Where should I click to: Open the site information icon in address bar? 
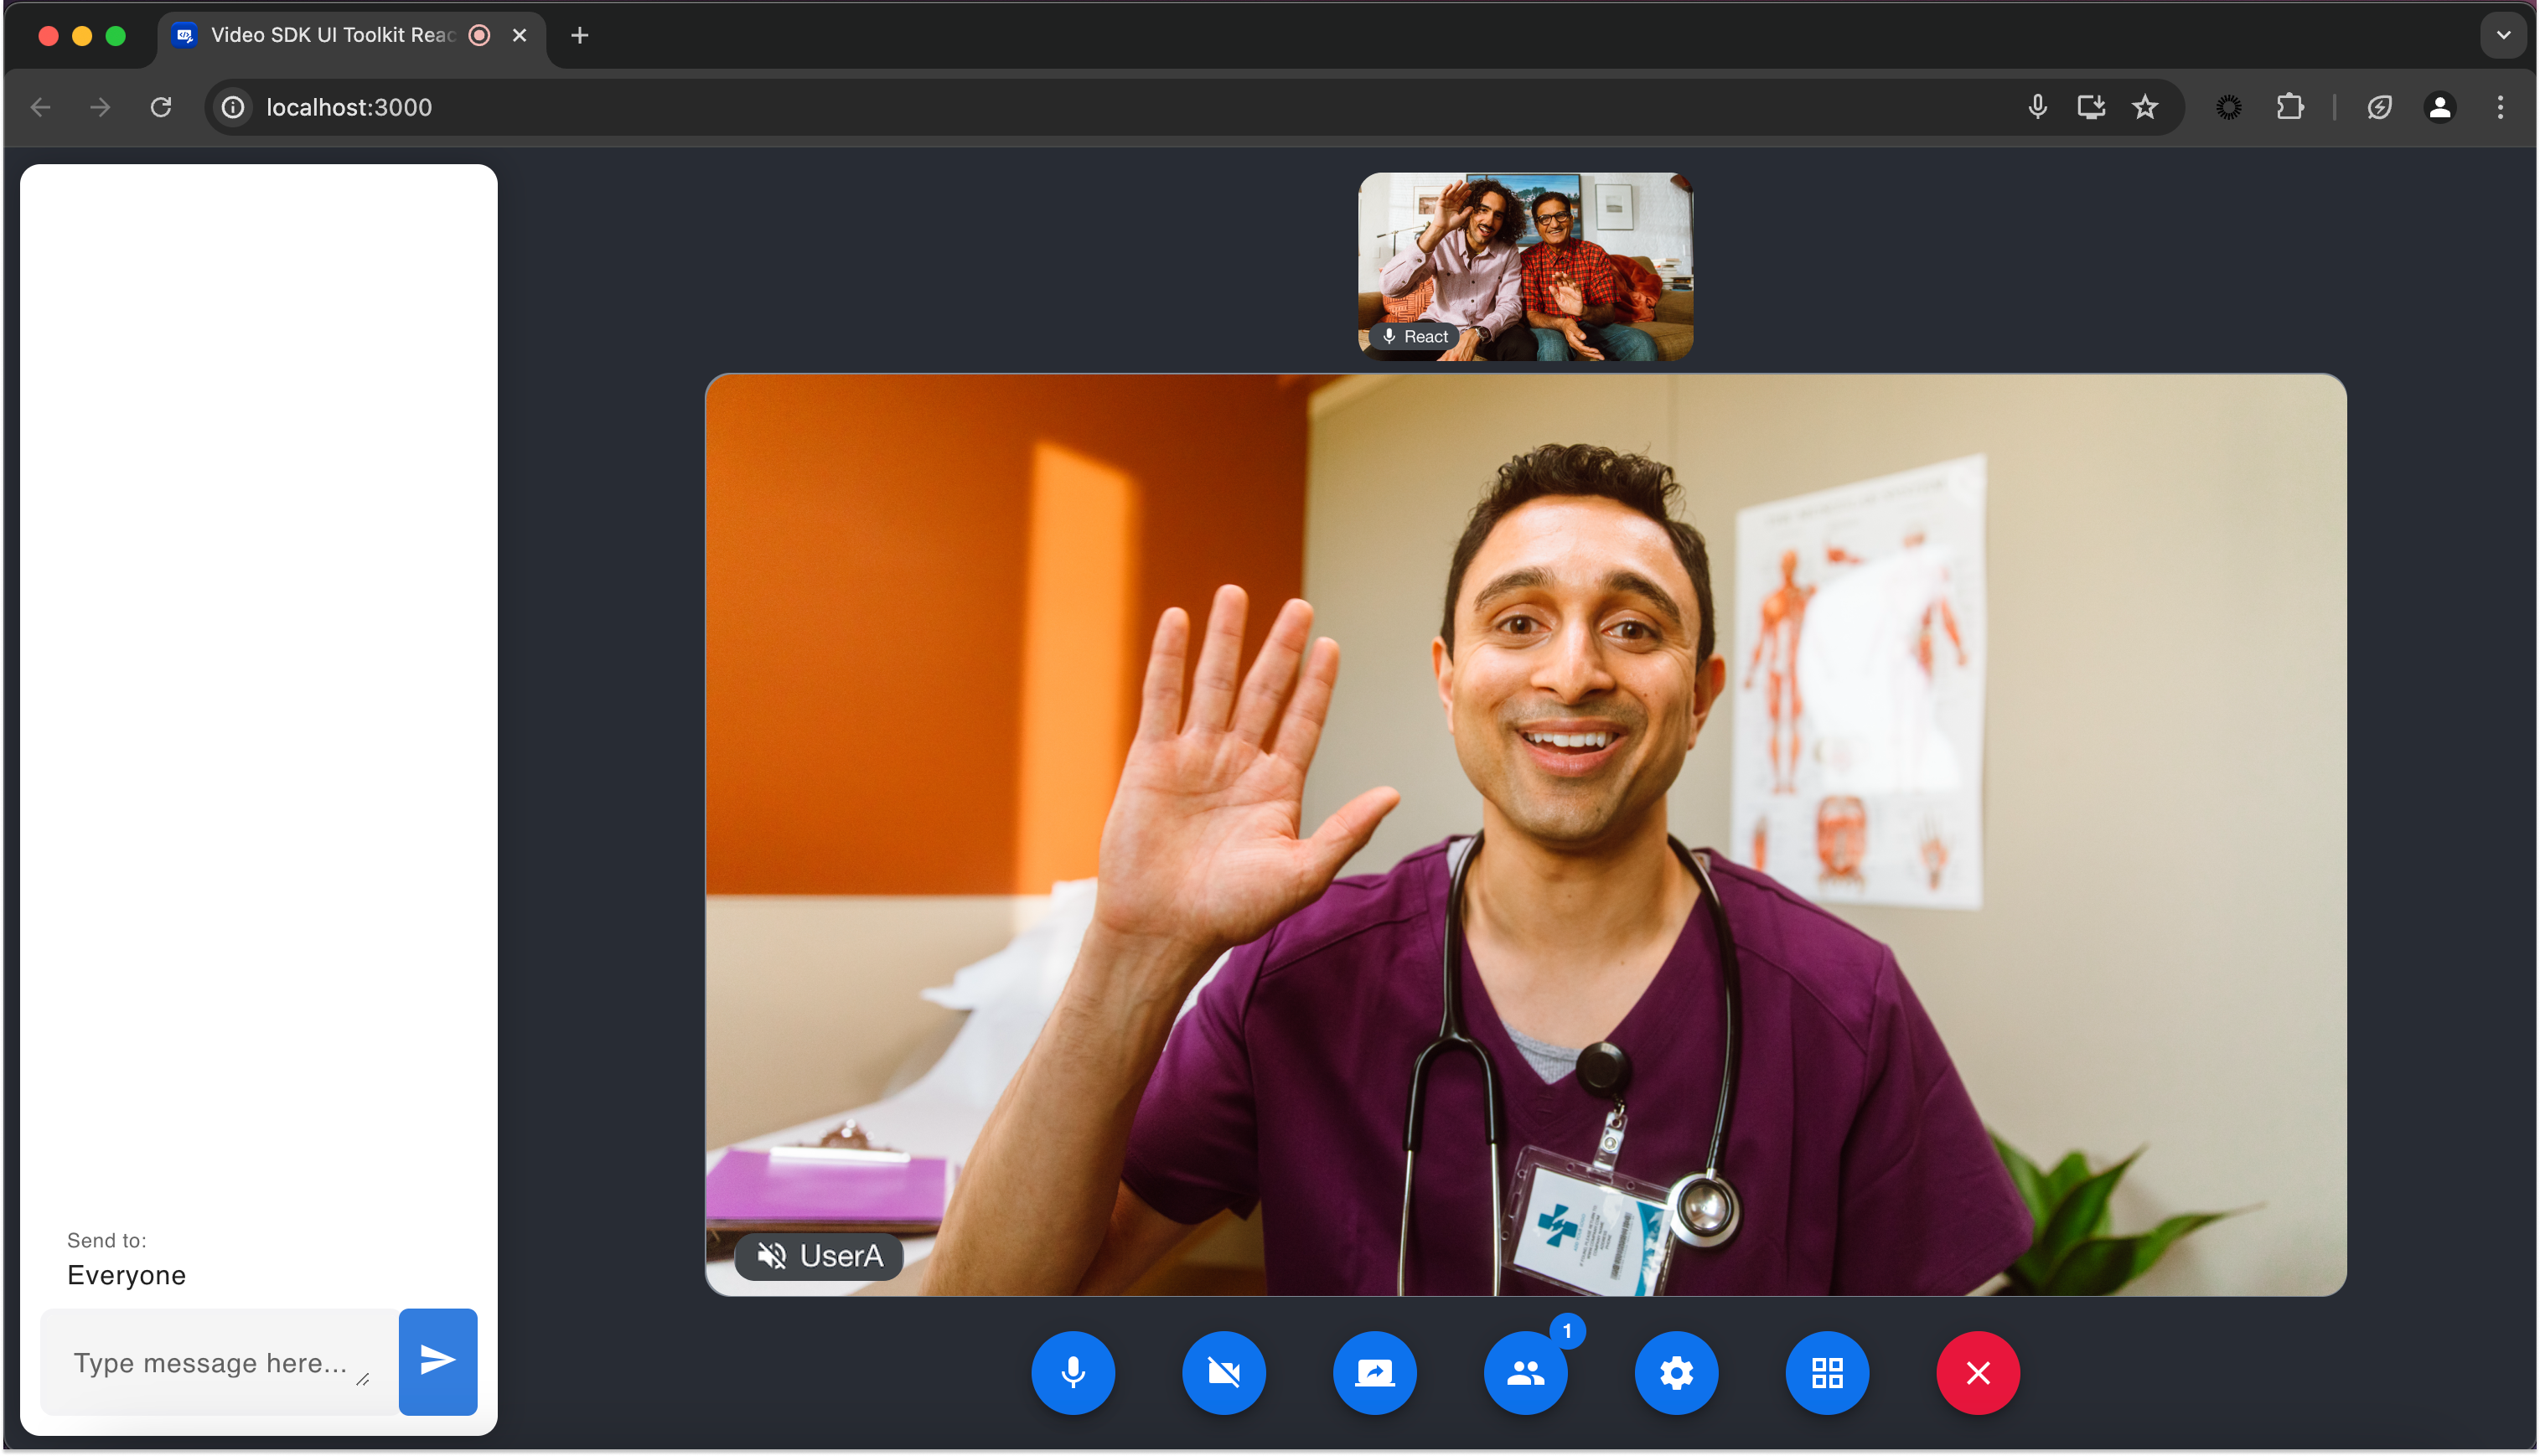point(233,107)
